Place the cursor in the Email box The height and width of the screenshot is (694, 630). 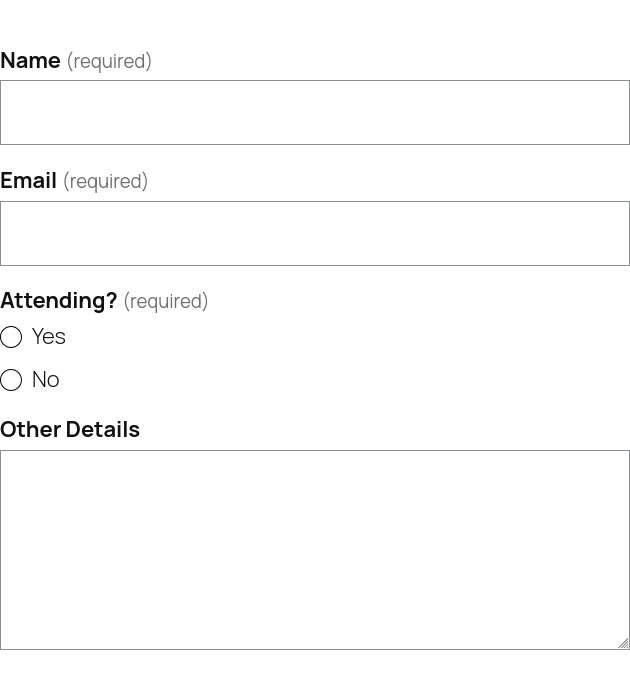tap(315, 233)
